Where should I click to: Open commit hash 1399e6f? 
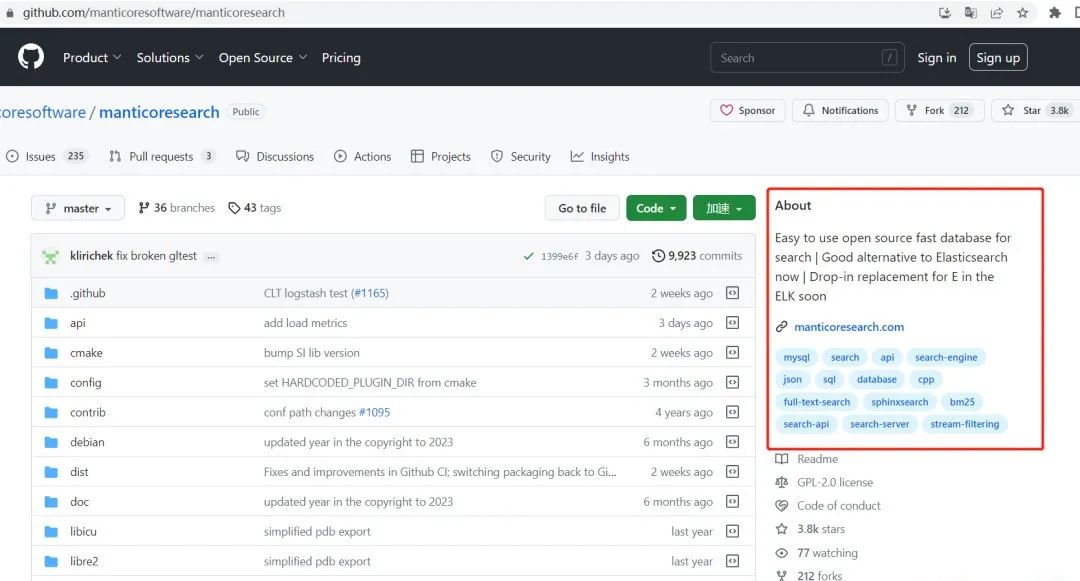(559, 256)
